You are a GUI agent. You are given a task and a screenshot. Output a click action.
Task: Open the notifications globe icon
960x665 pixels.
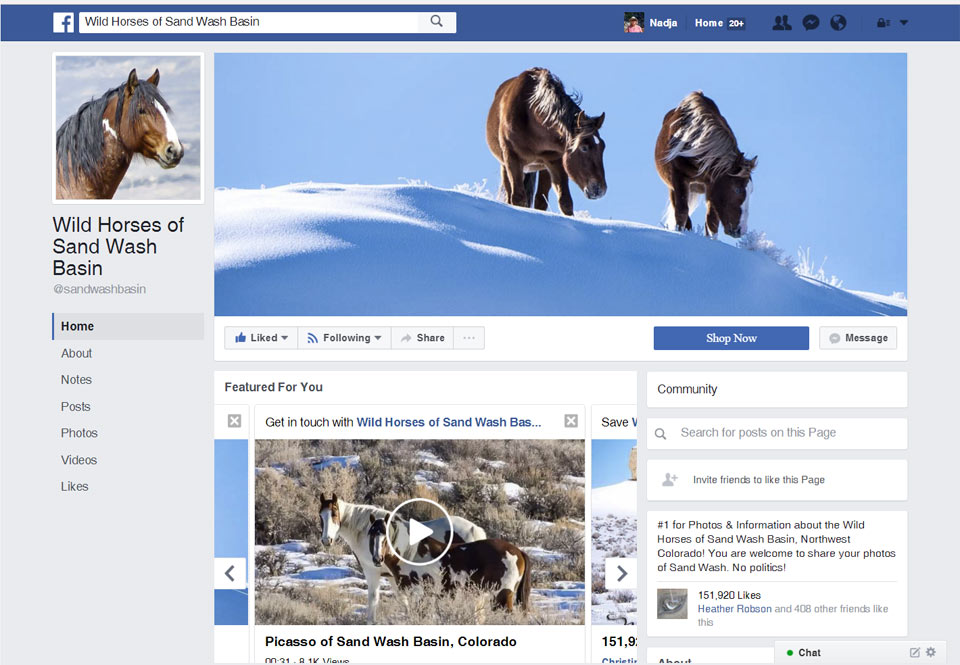838,23
